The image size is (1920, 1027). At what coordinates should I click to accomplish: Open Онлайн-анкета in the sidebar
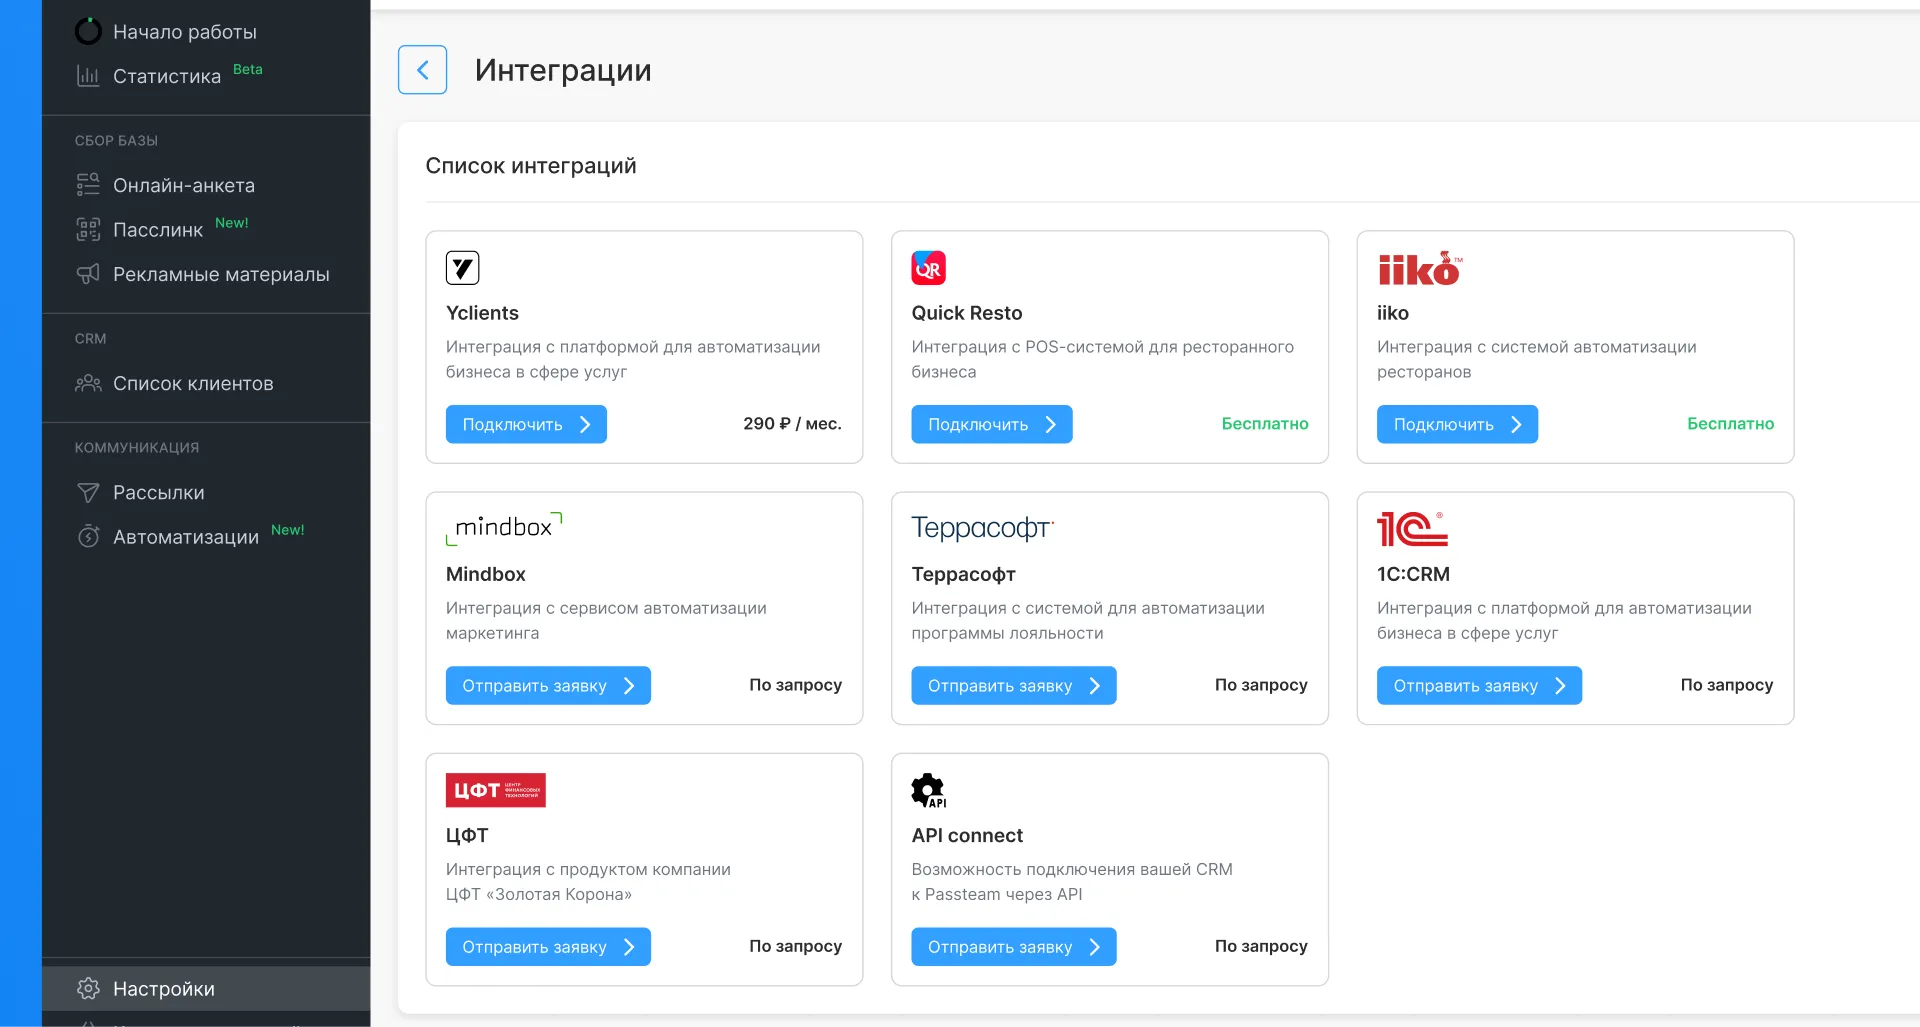click(x=182, y=185)
